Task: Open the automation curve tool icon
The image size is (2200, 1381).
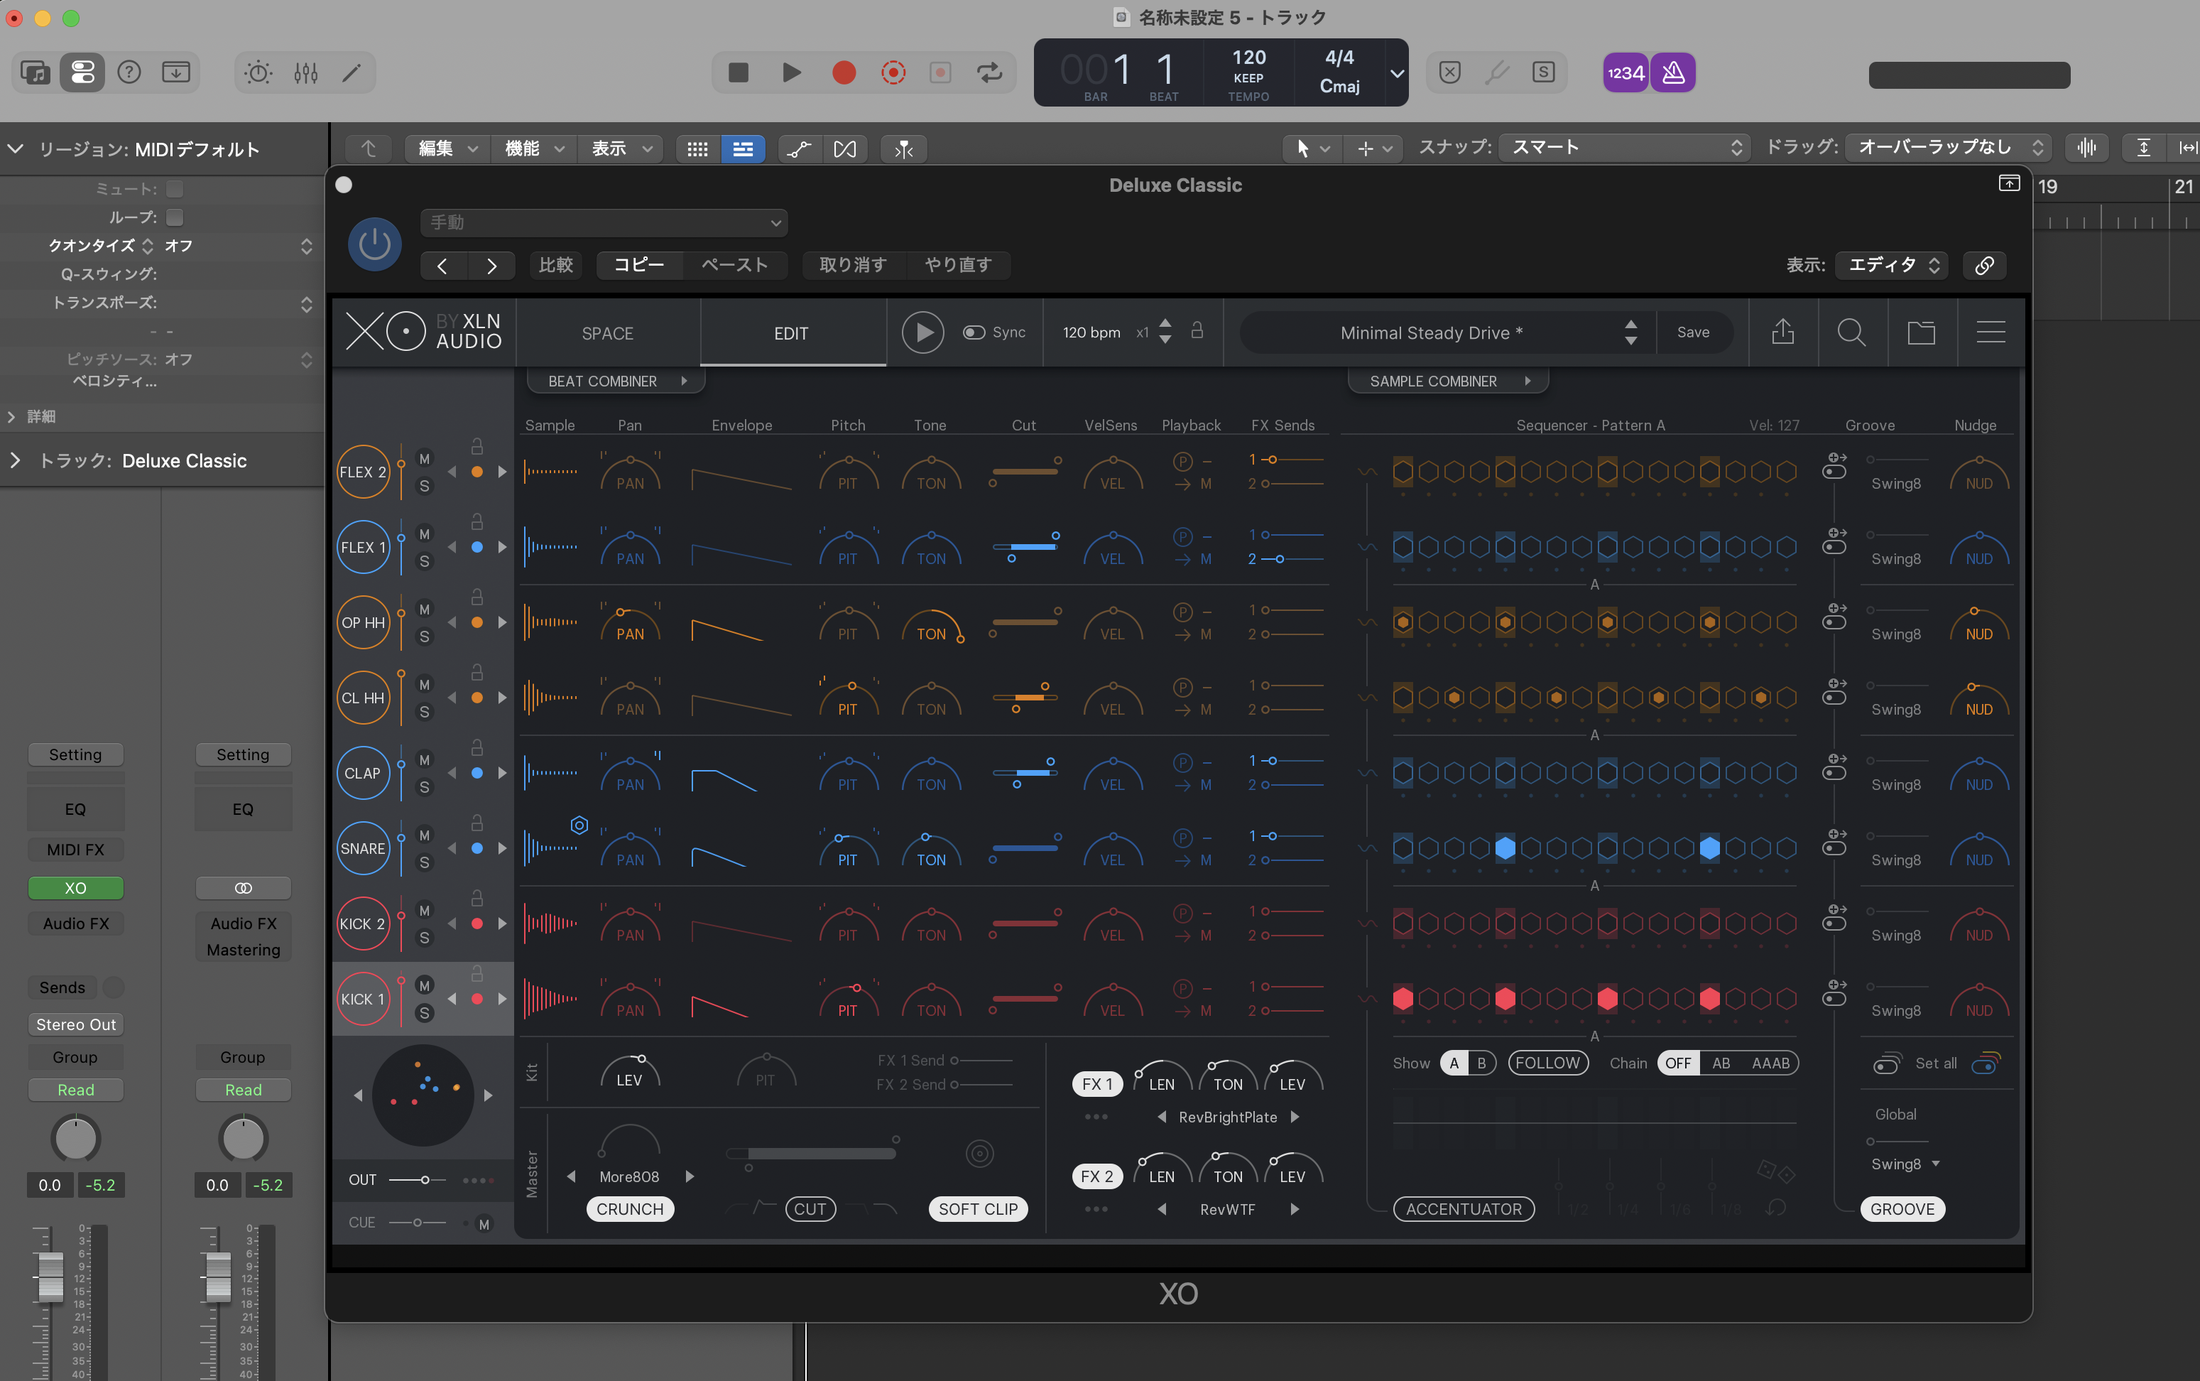Action: click(x=799, y=149)
